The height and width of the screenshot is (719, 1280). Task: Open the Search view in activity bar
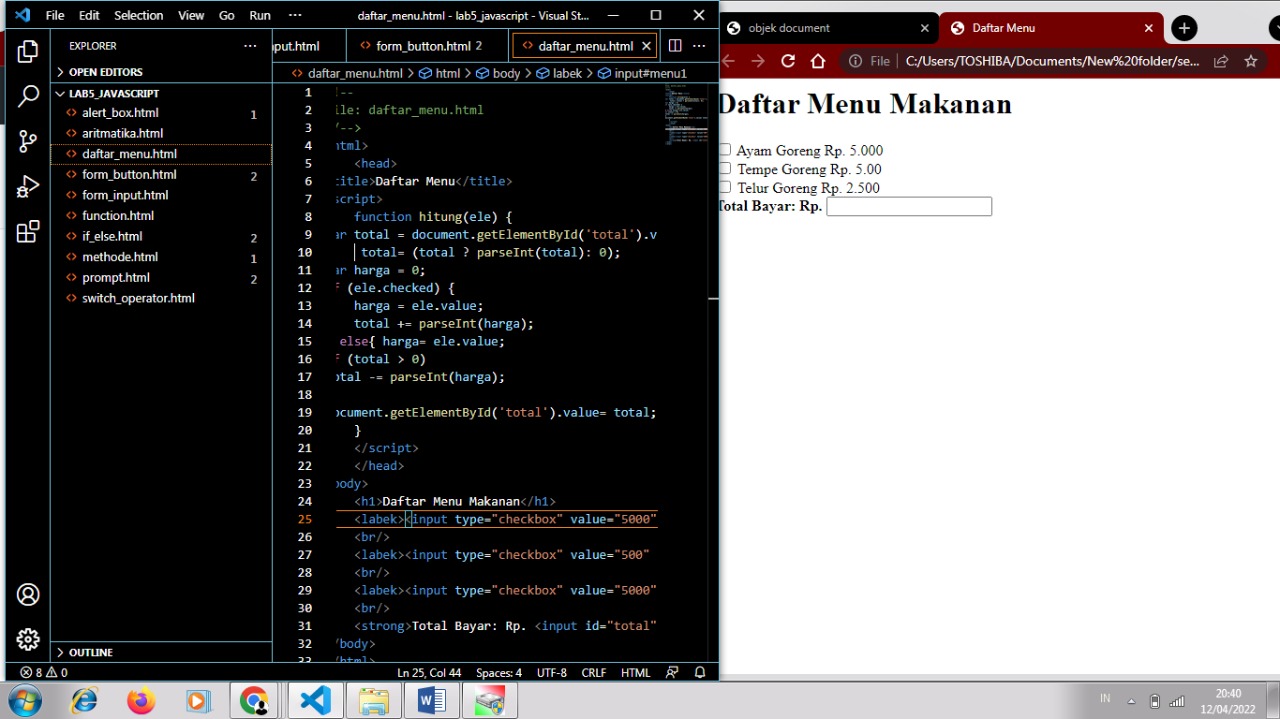(27, 96)
